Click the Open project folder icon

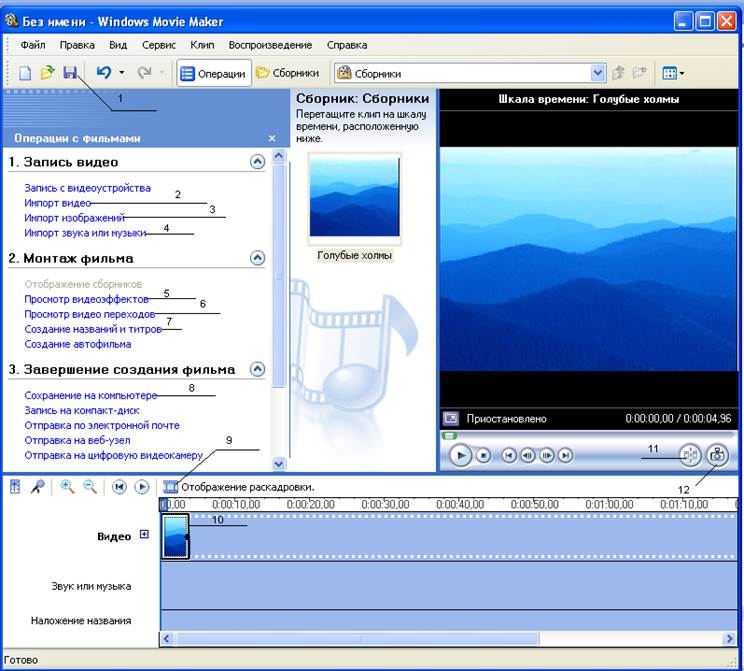pyautogui.click(x=47, y=73)
